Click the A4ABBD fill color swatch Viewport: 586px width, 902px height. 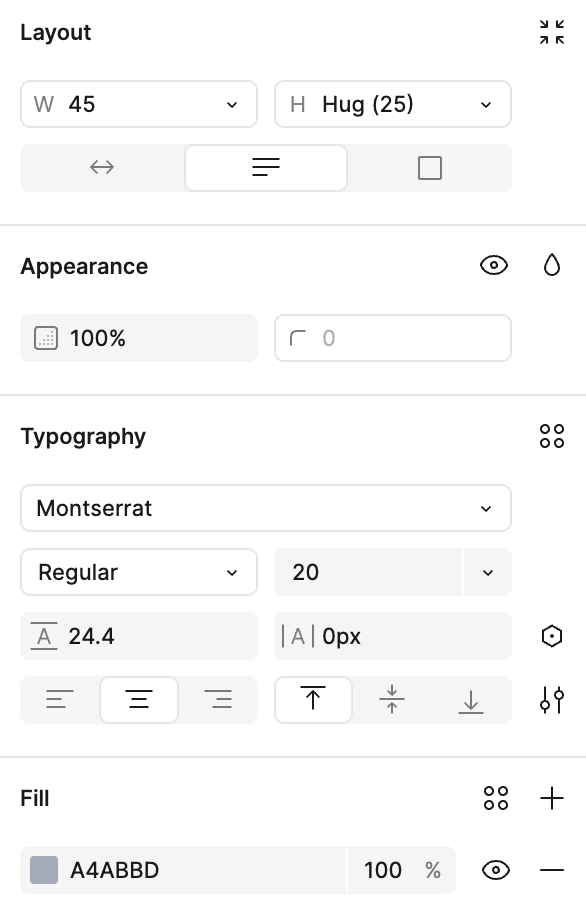coord(44,870)
